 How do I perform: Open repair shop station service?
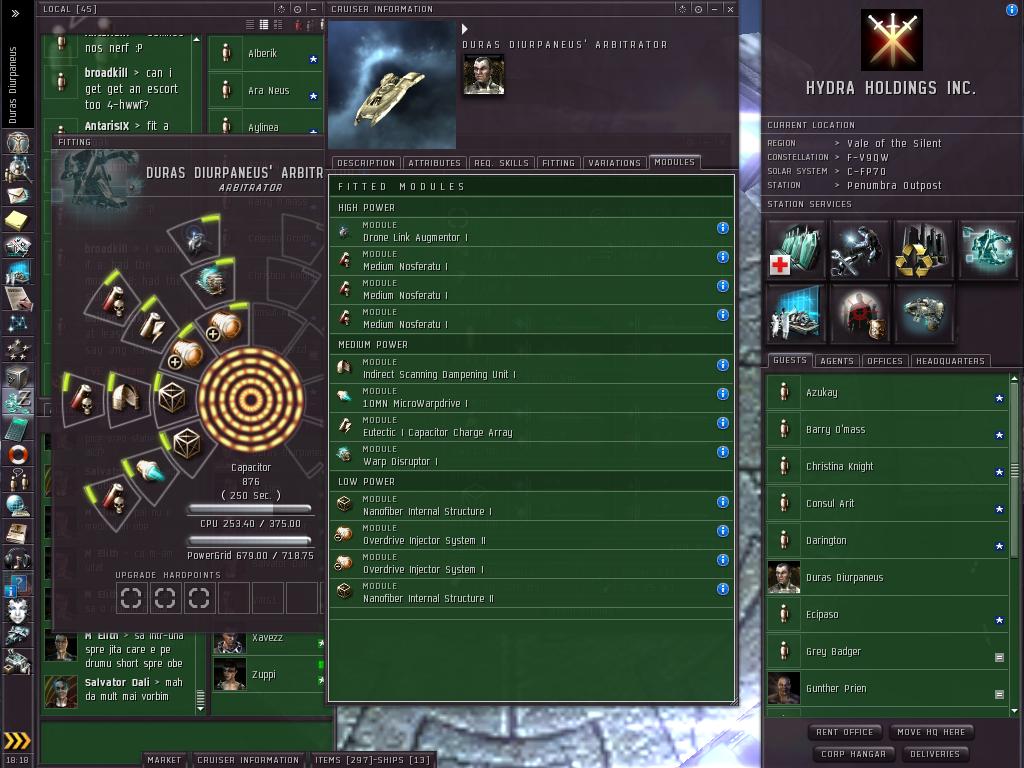click(x=859, y=249)
